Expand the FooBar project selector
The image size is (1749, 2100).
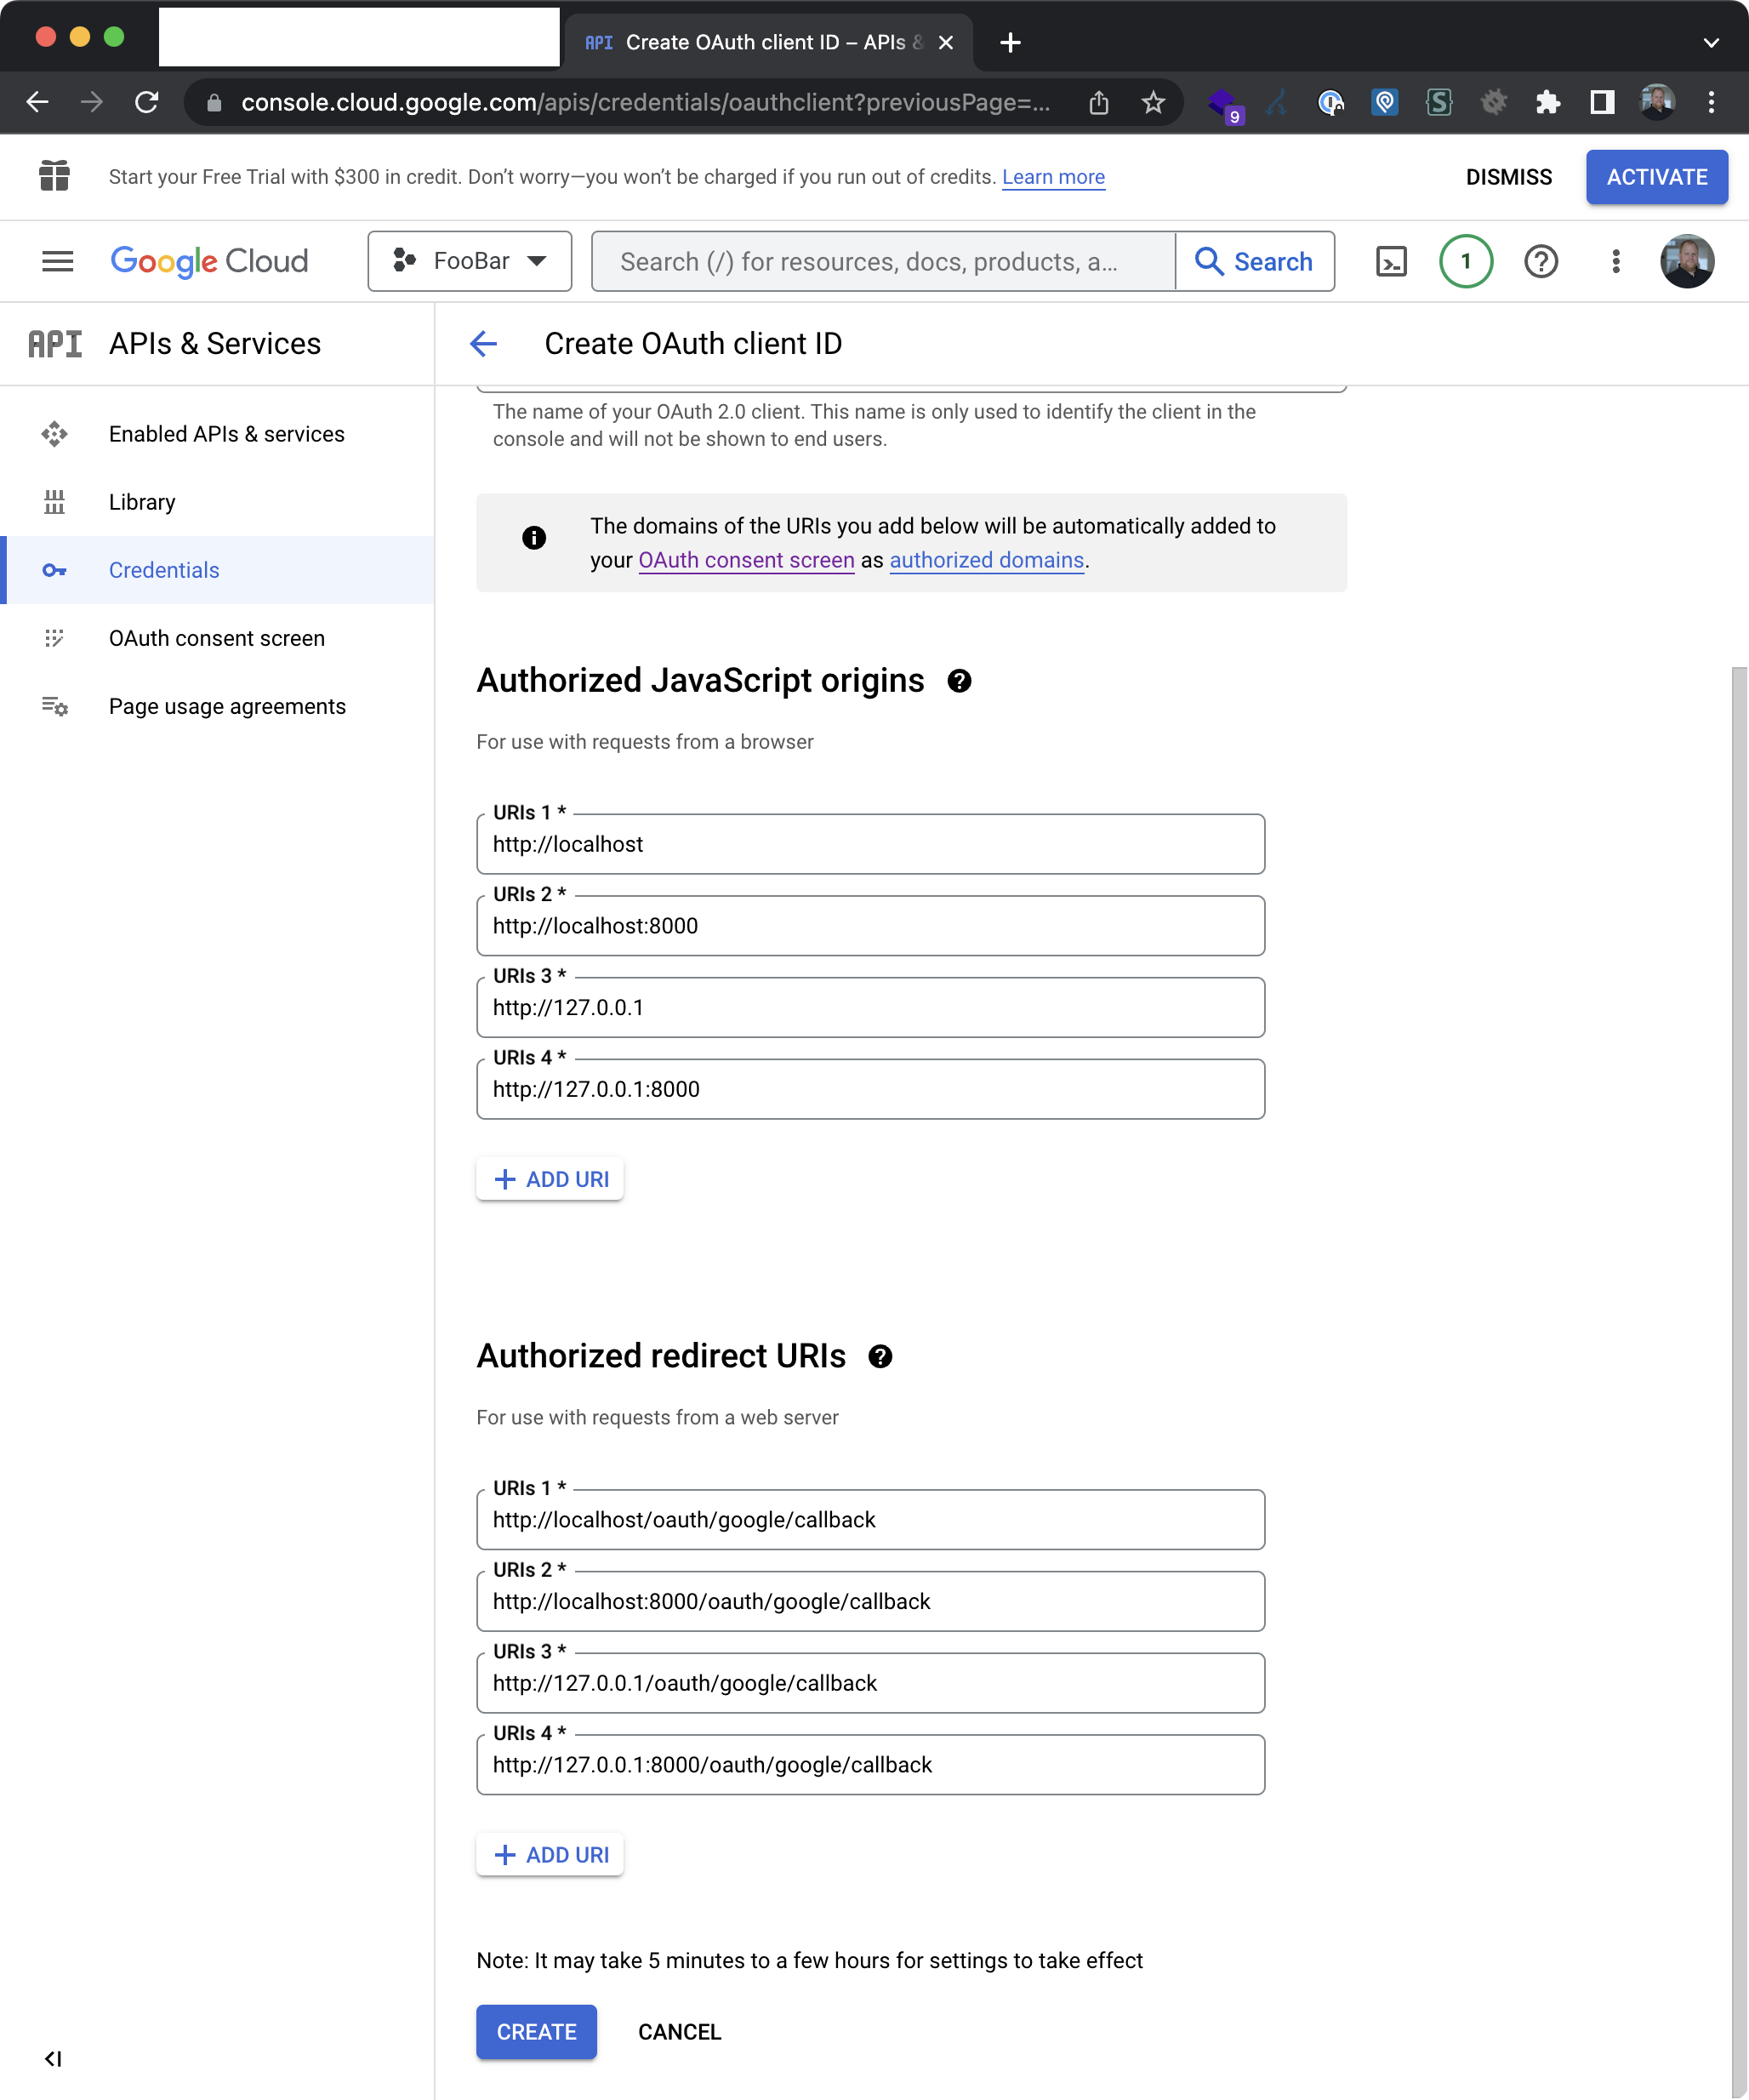[x=470, y=262]
